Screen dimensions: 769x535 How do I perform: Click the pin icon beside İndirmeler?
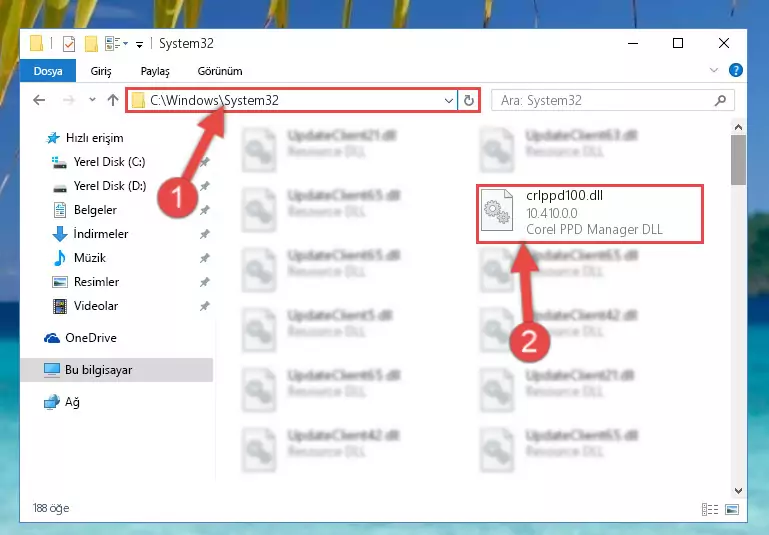click(205, 234)
